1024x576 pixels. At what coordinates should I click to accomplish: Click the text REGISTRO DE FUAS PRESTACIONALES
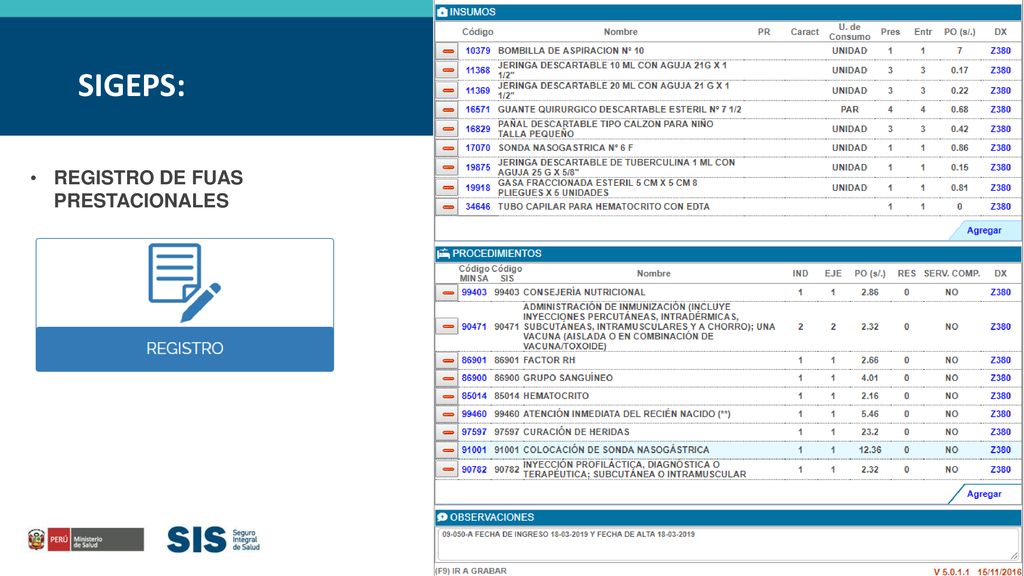click(x=148, y=189)
